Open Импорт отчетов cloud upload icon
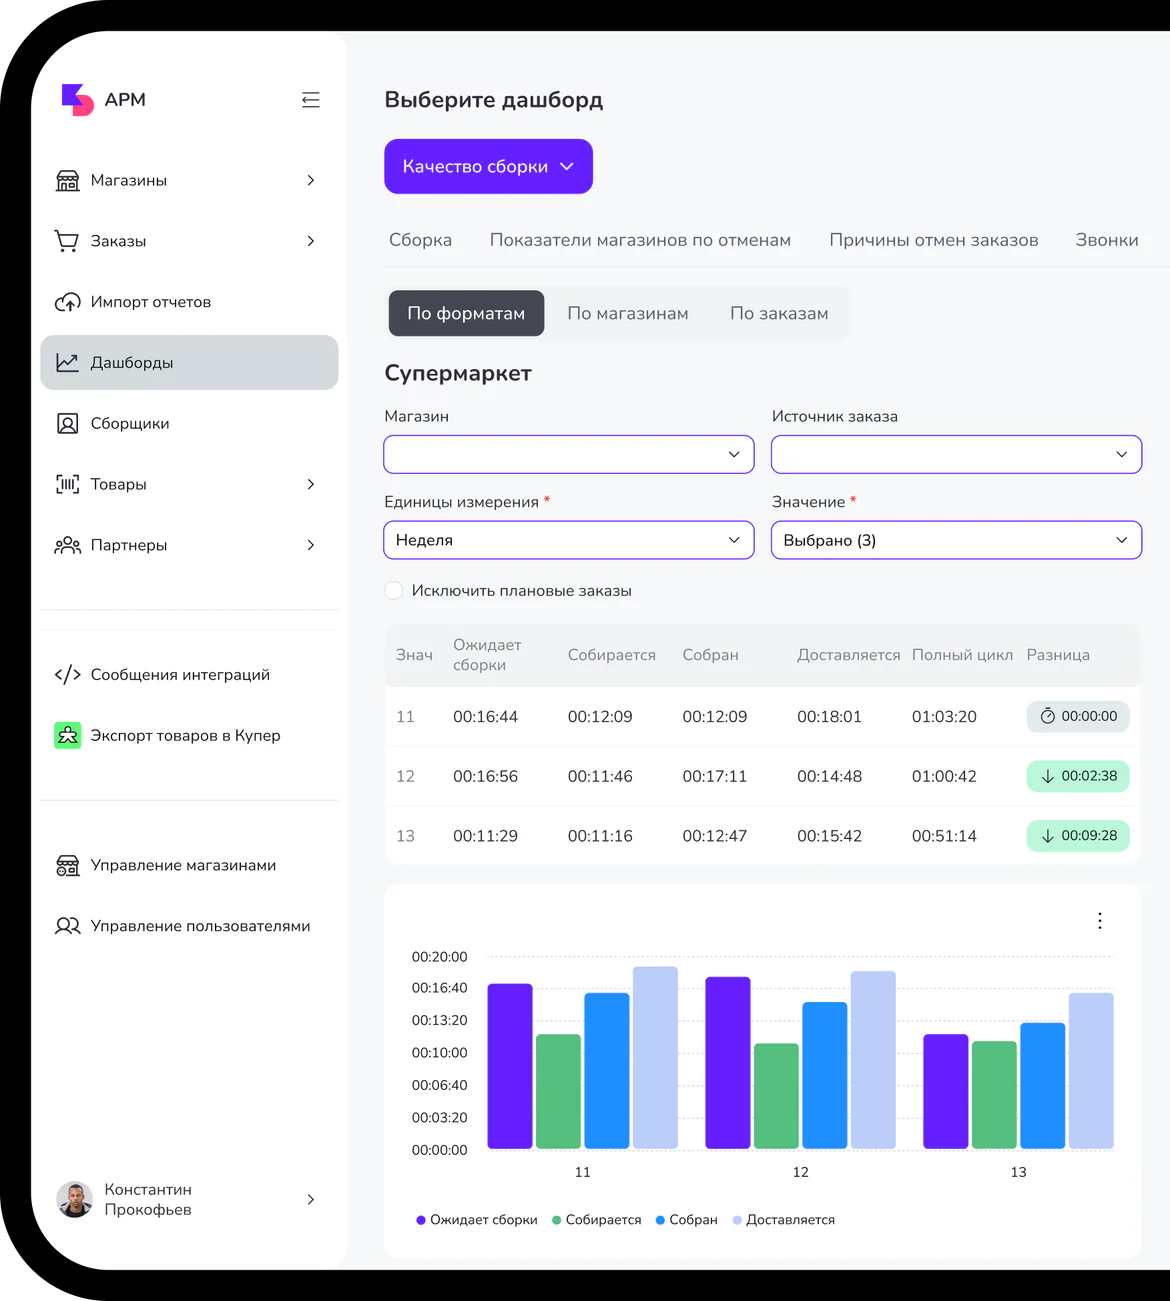 [67, 302]
